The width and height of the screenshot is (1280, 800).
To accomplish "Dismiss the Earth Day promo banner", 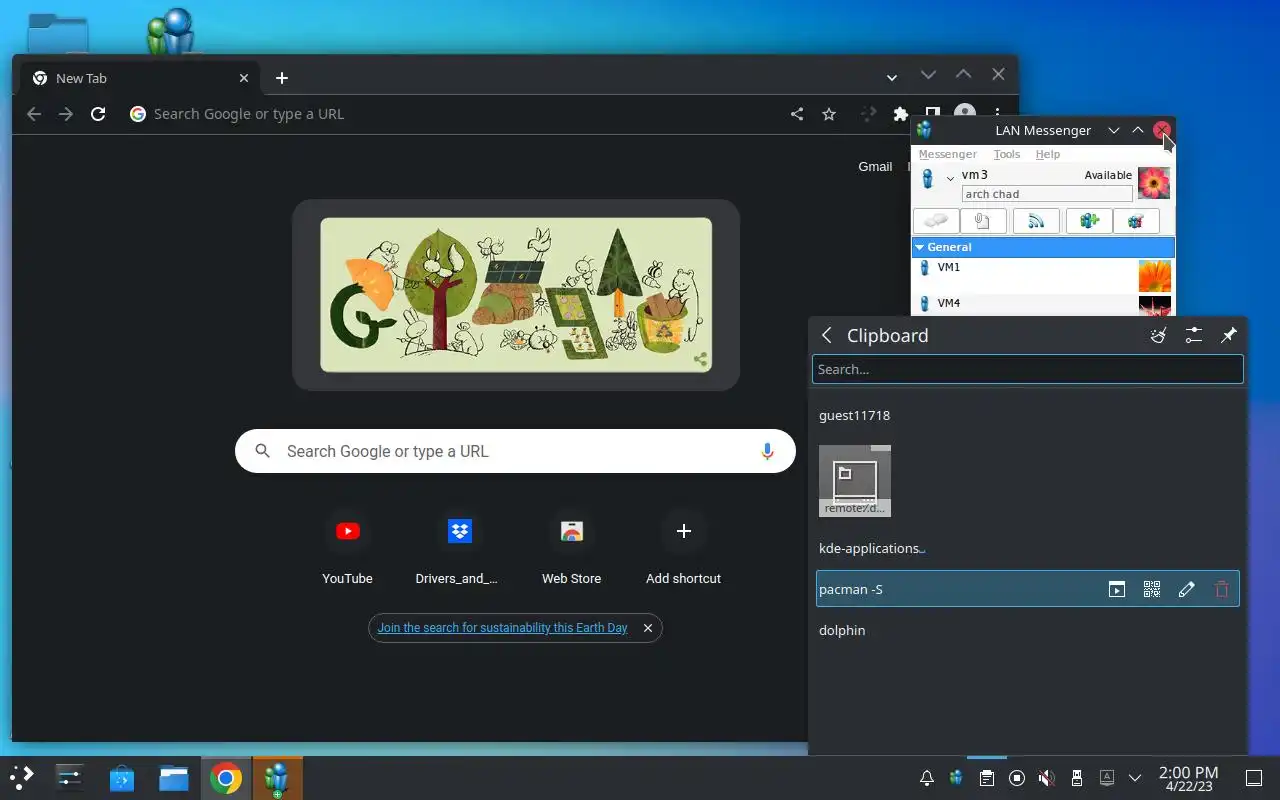I will (648, 628).
